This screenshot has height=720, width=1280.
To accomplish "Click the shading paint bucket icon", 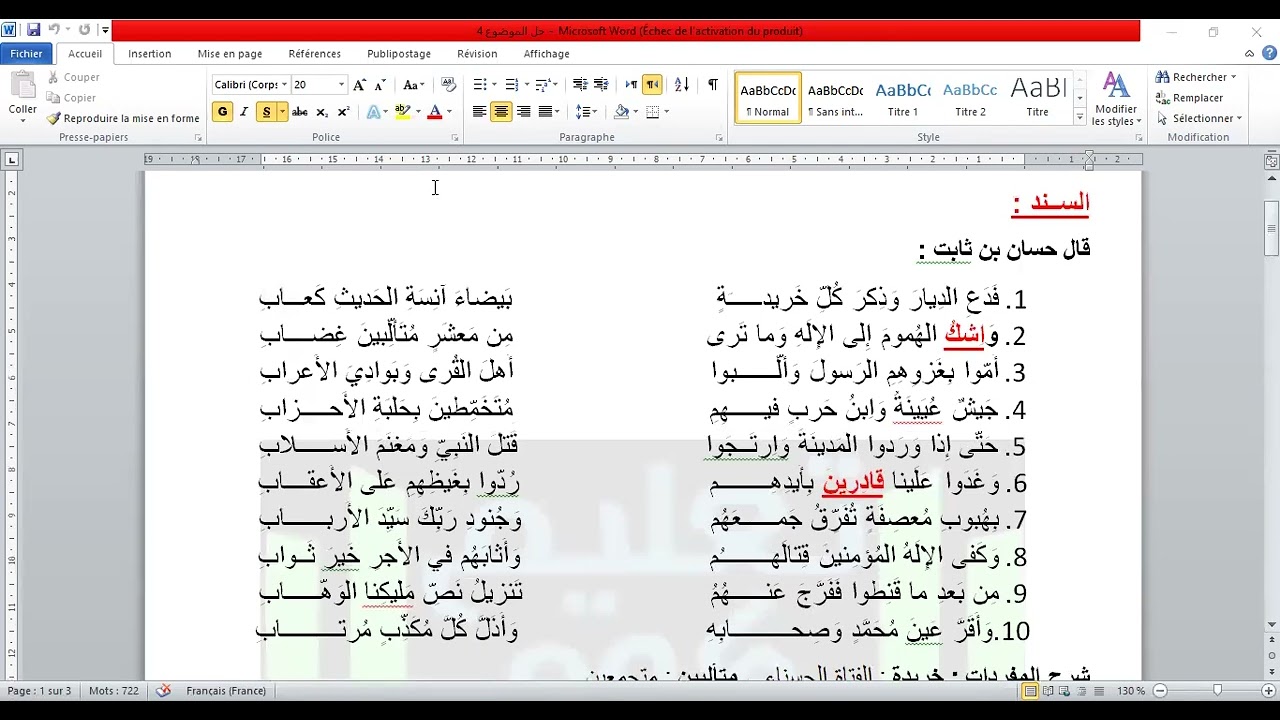I will (x=621, y=112).
